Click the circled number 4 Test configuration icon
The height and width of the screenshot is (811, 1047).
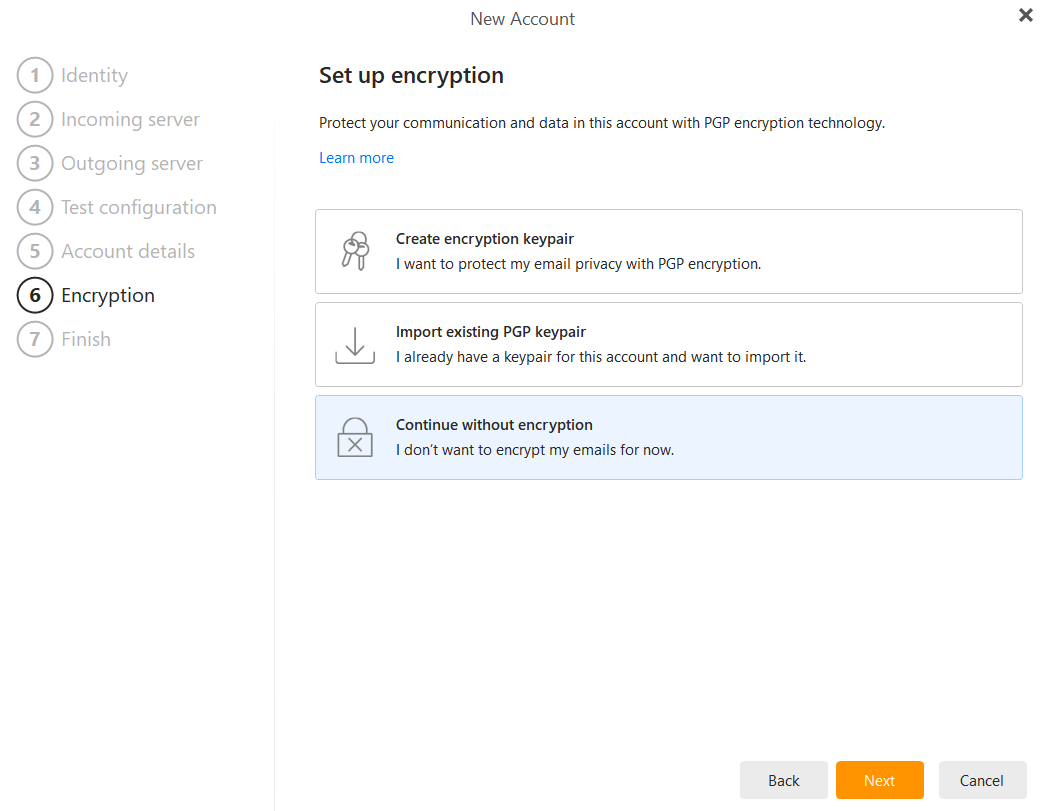click(35, 207)
